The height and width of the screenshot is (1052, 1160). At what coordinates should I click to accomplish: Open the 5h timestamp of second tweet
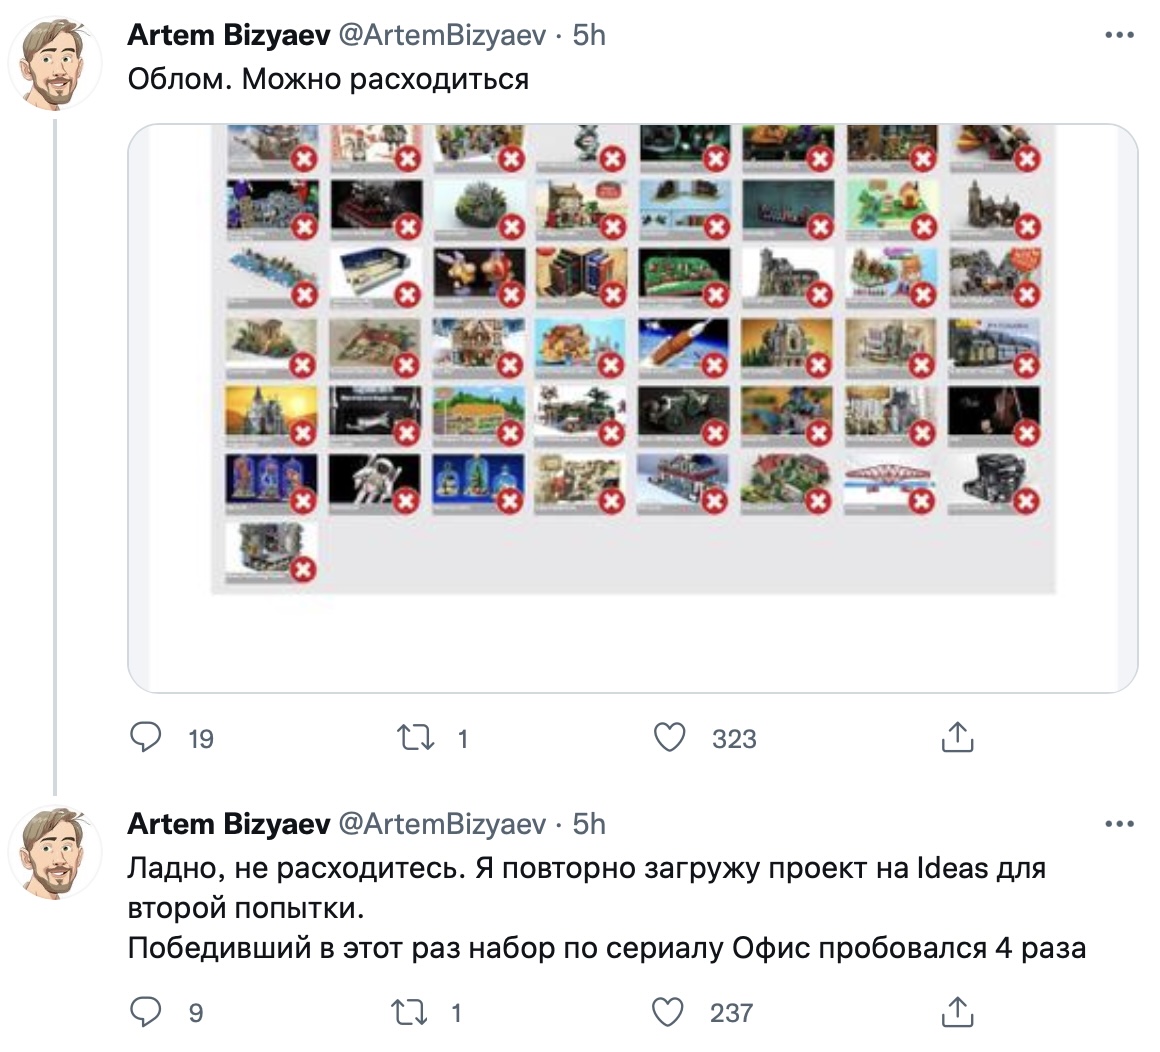(589, 823)
